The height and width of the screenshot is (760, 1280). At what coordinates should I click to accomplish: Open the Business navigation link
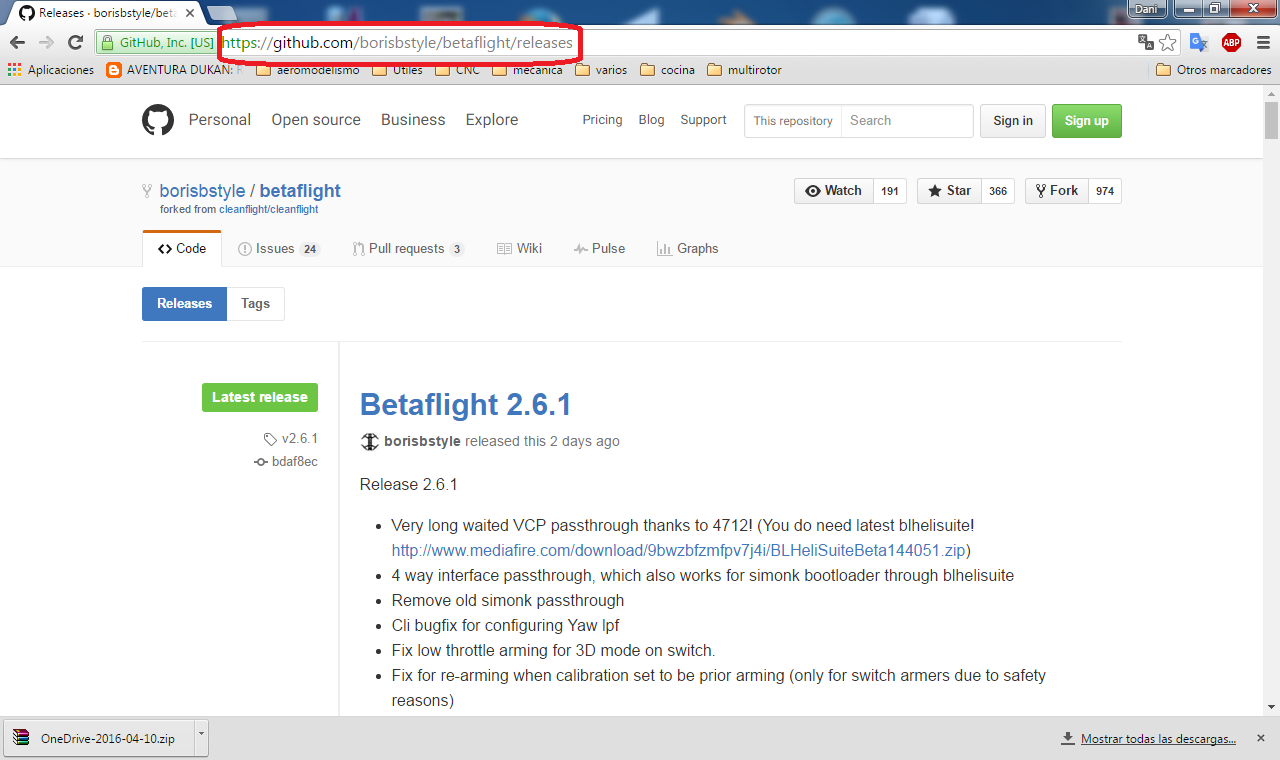413,120
